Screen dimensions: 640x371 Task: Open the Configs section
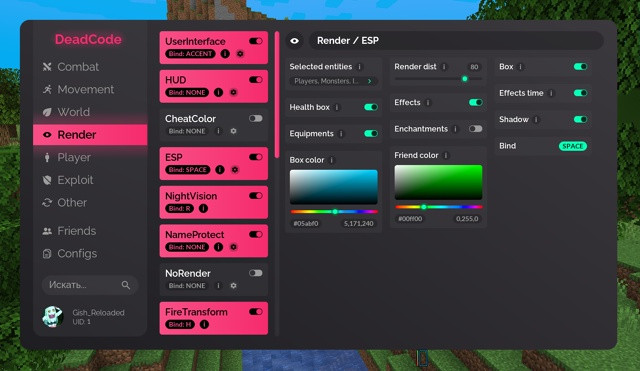90,254
